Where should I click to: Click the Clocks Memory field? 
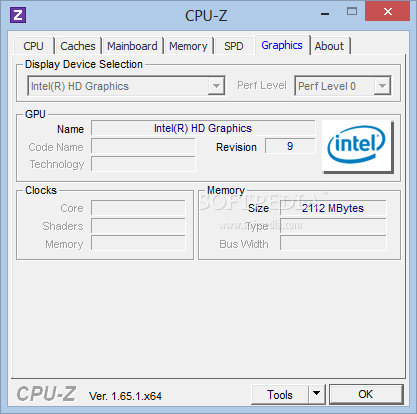pos(138,243)
